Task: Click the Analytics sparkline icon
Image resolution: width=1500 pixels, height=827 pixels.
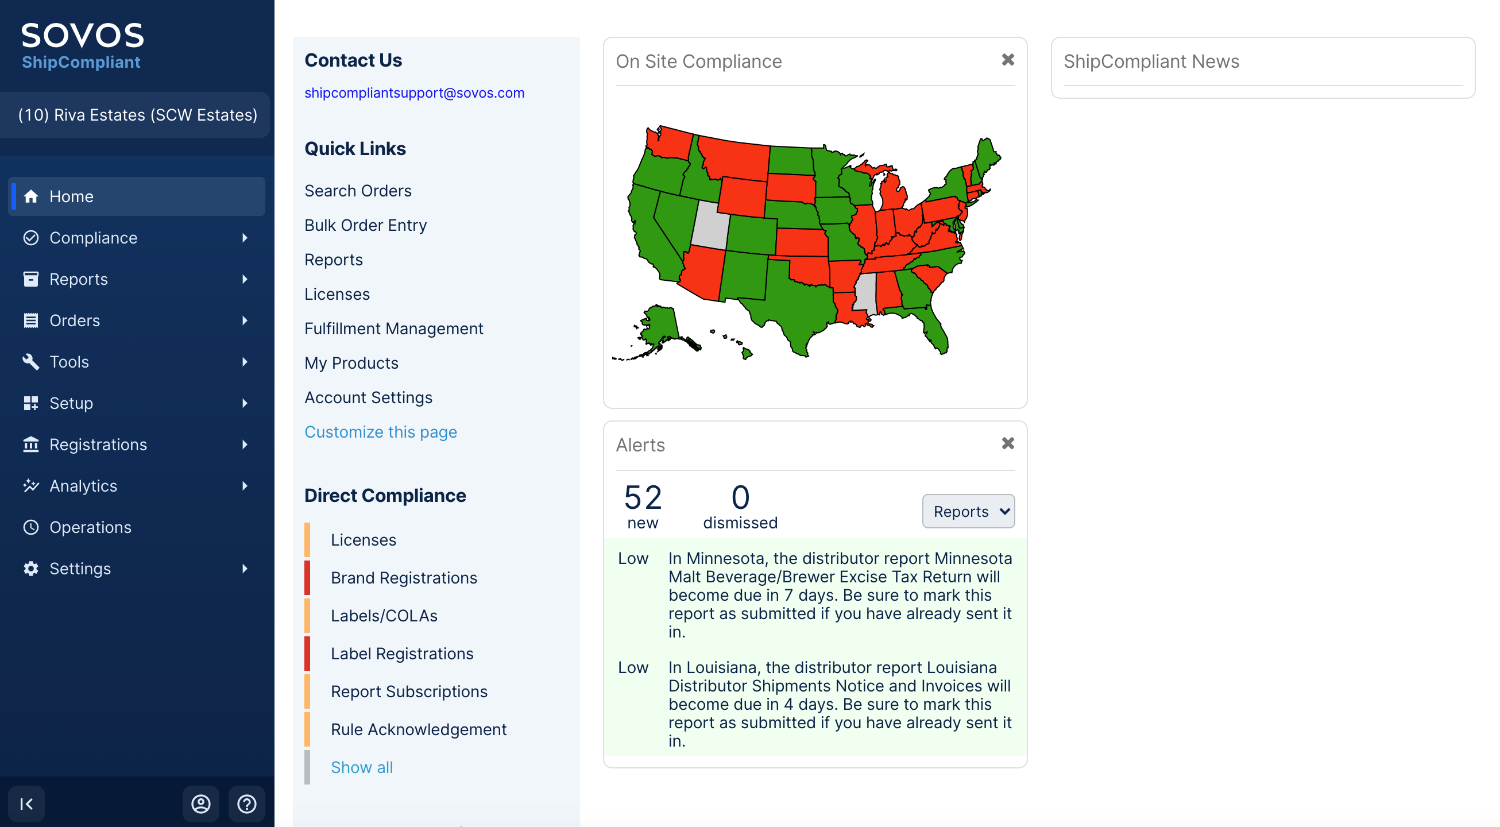Action: click(31, 486)
